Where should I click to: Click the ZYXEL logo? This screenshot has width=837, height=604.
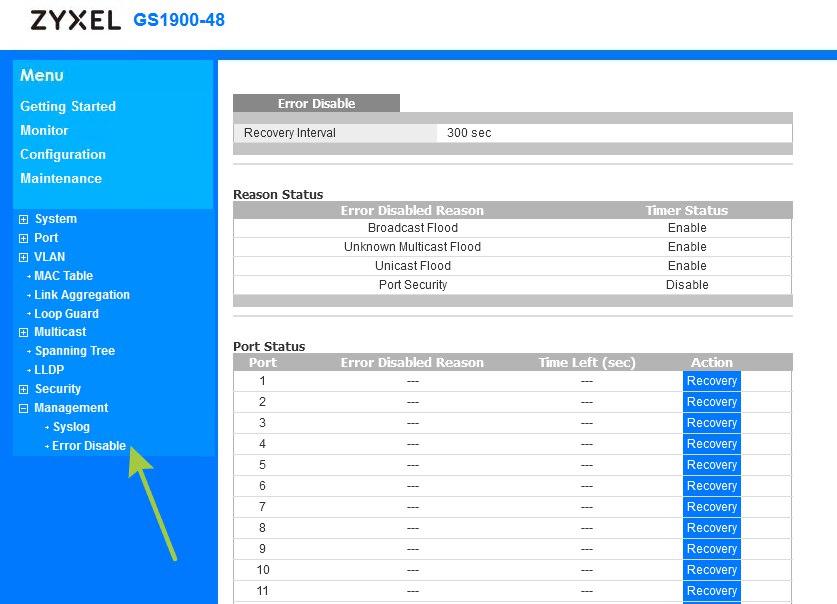[x=75, y=20]
